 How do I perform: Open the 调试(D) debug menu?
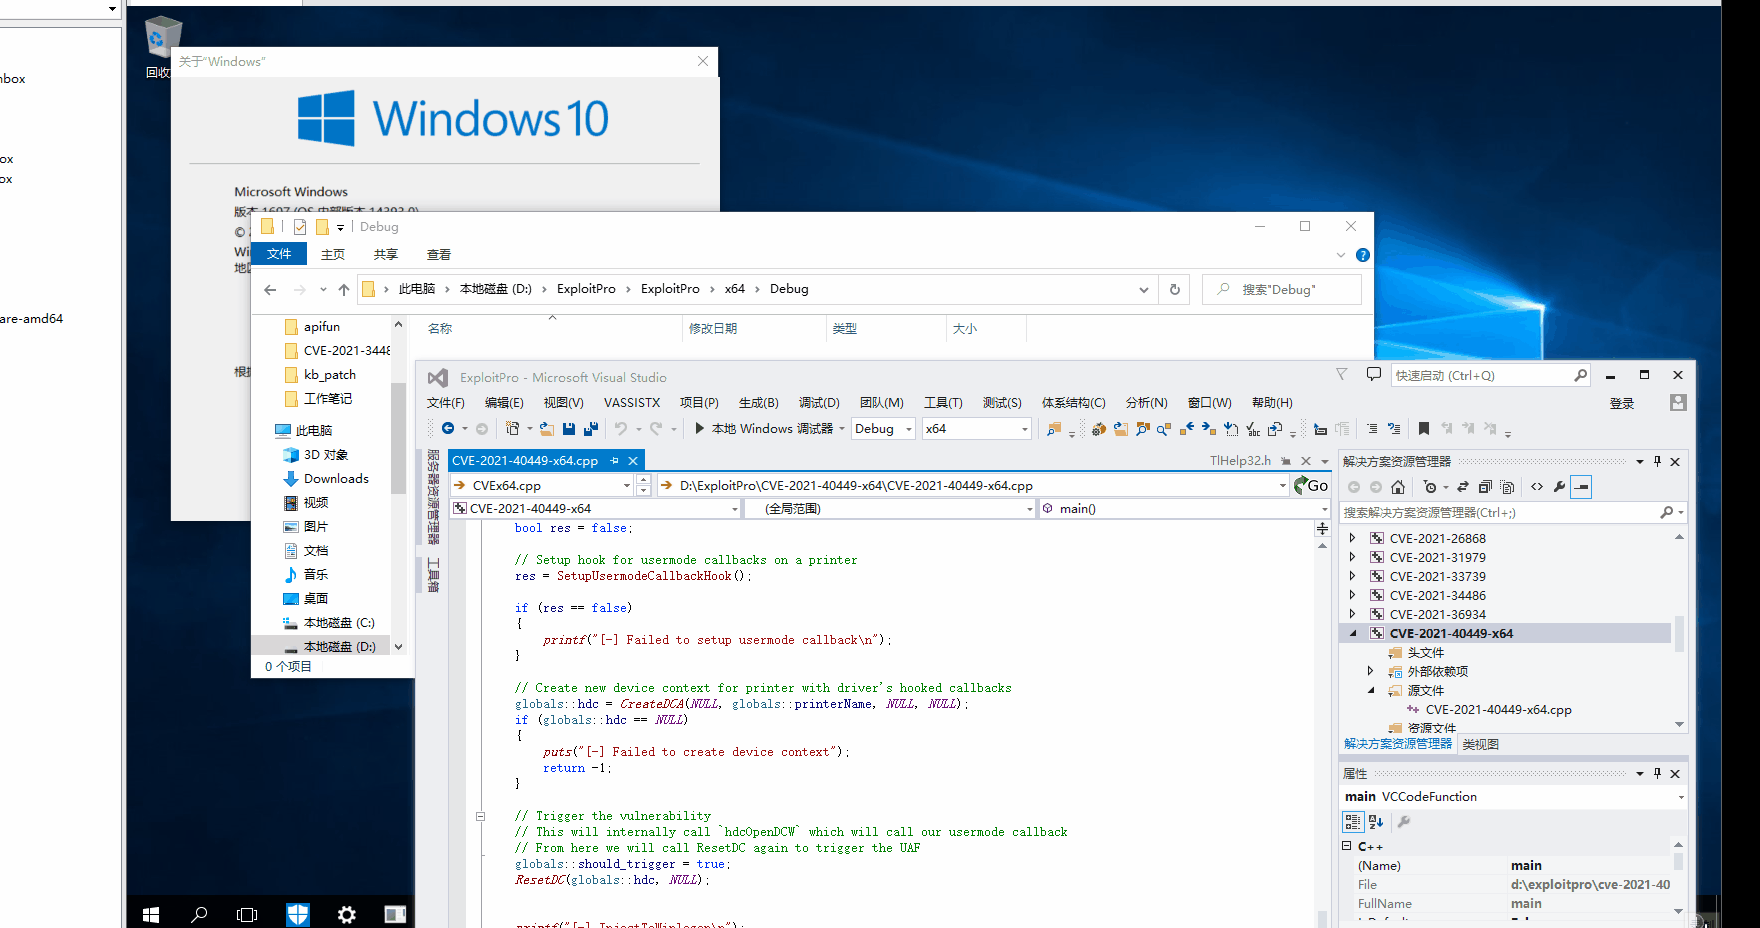[819, 402]
